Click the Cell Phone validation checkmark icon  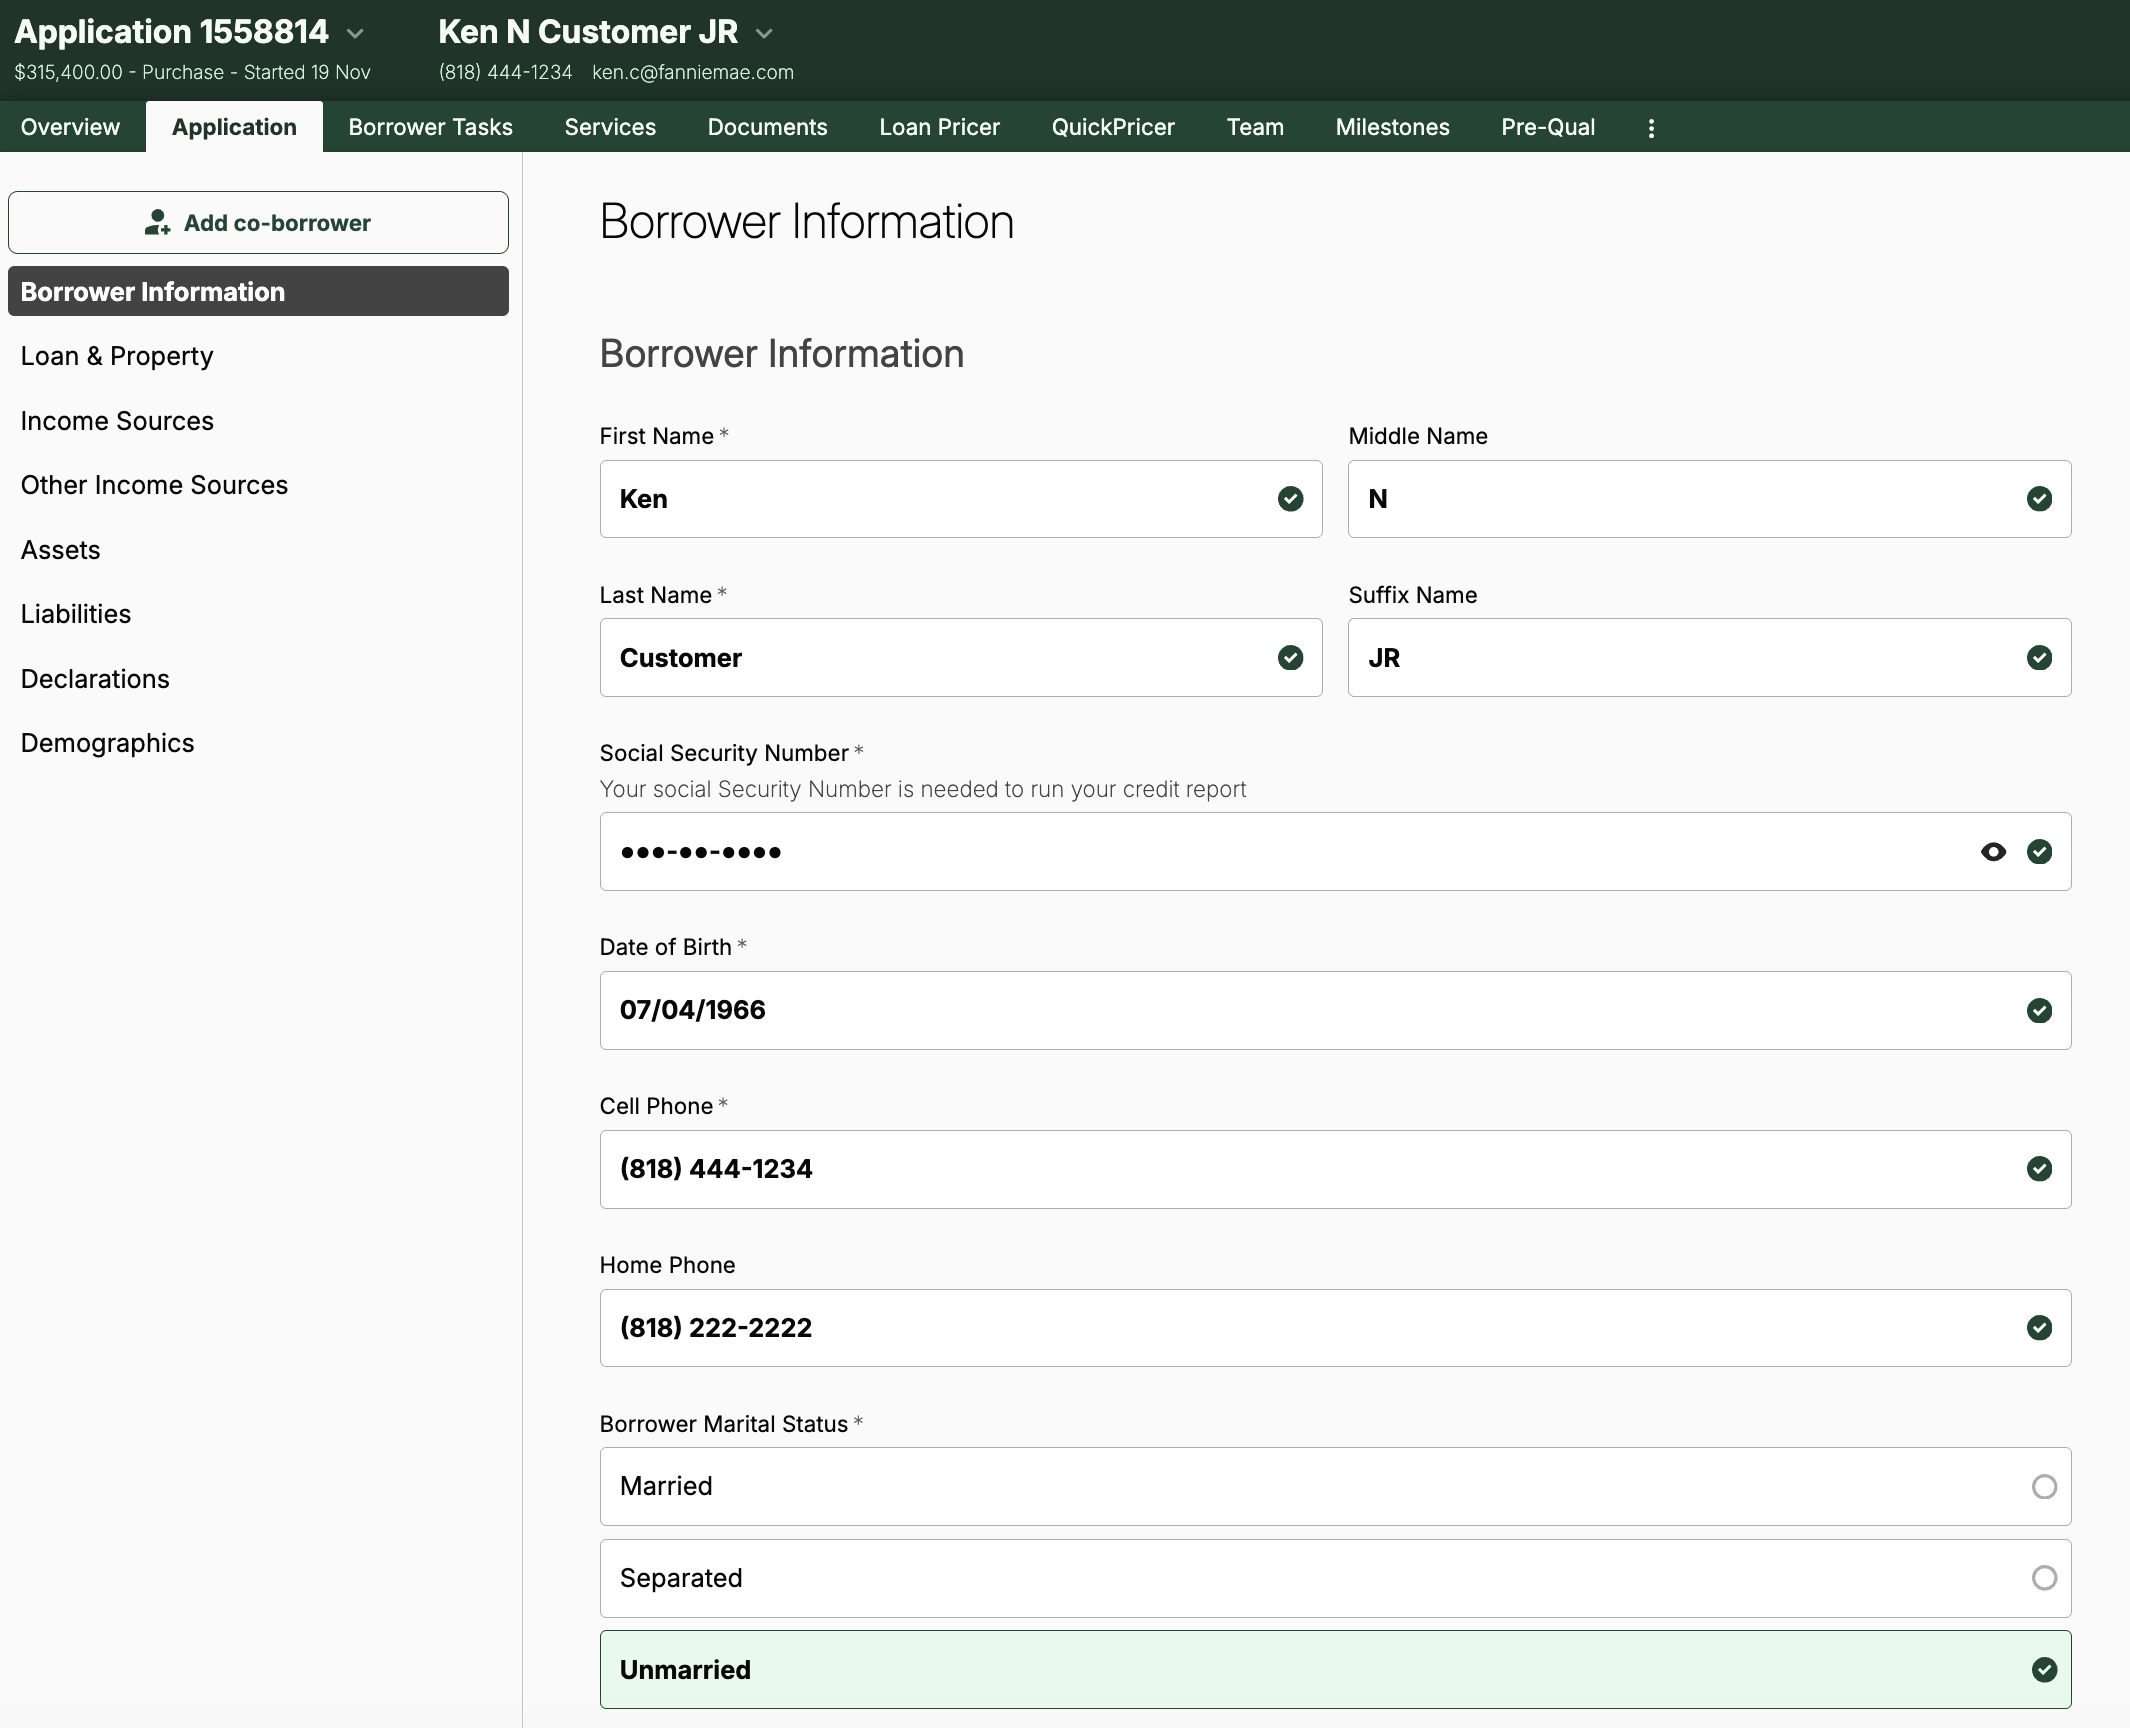point(2039,1169)
